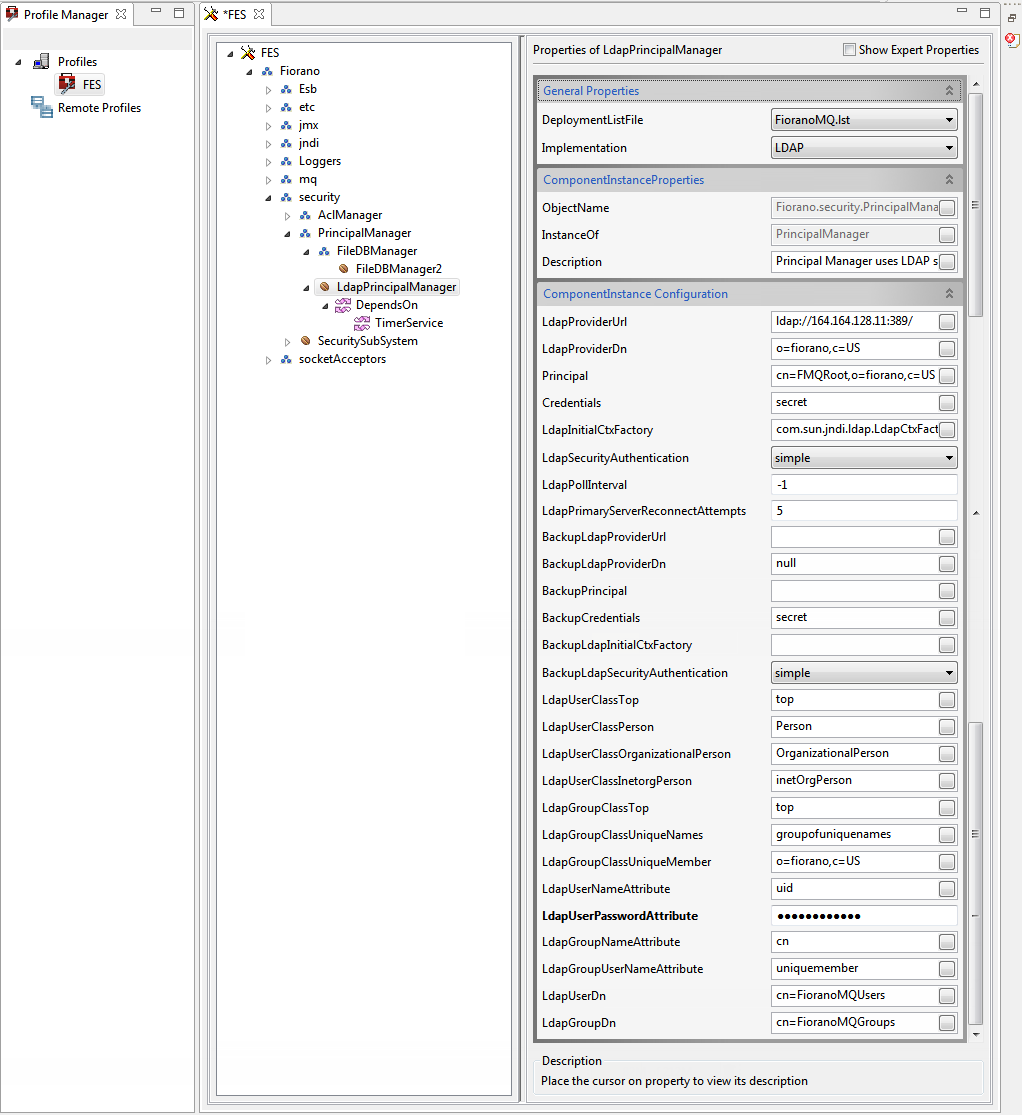Select the Remote Profiles tree entry
1022x1115 pixels.
(x=99, y=107)
